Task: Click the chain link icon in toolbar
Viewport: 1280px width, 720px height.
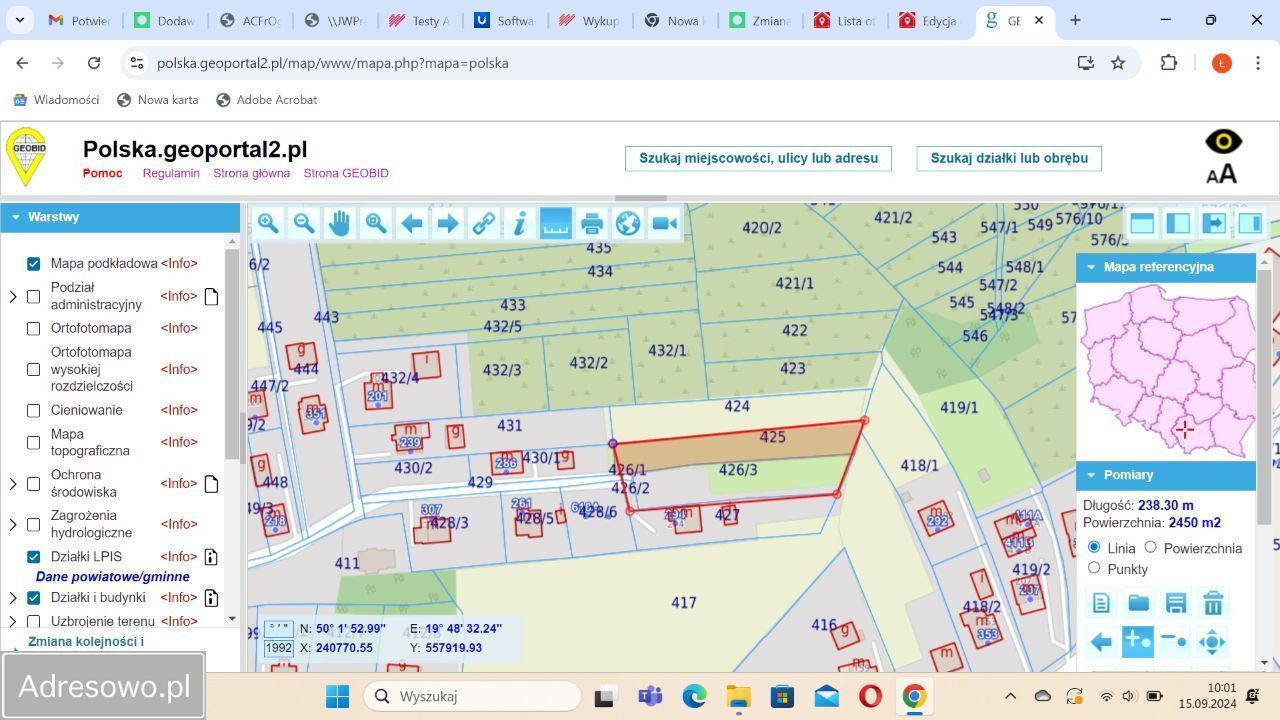Action: pos(483,224)
